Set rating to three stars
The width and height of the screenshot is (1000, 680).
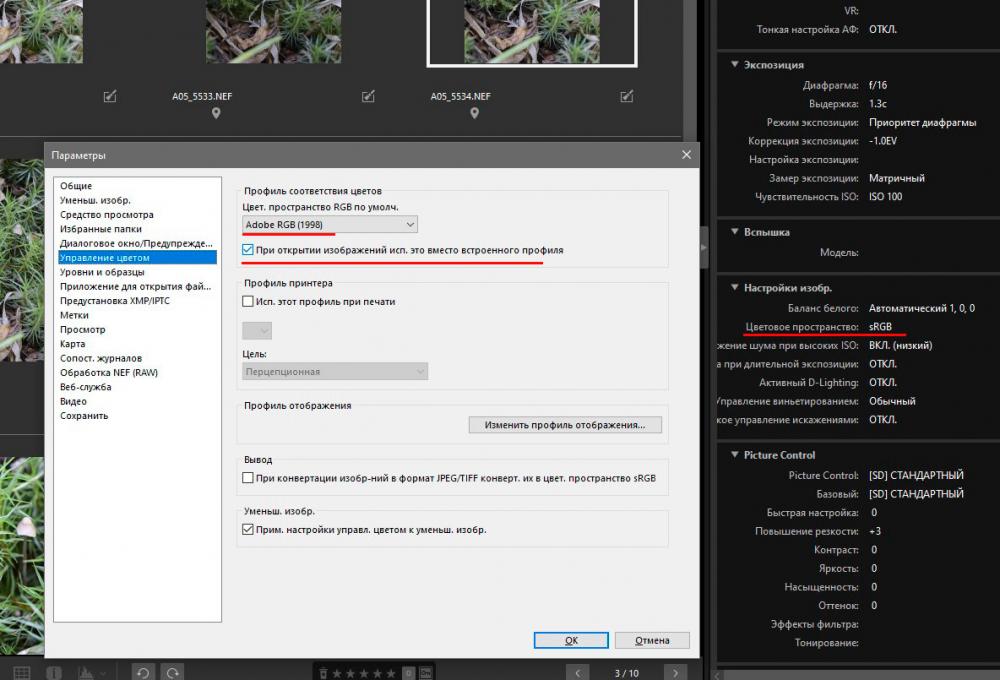click(x=364, y=673)
